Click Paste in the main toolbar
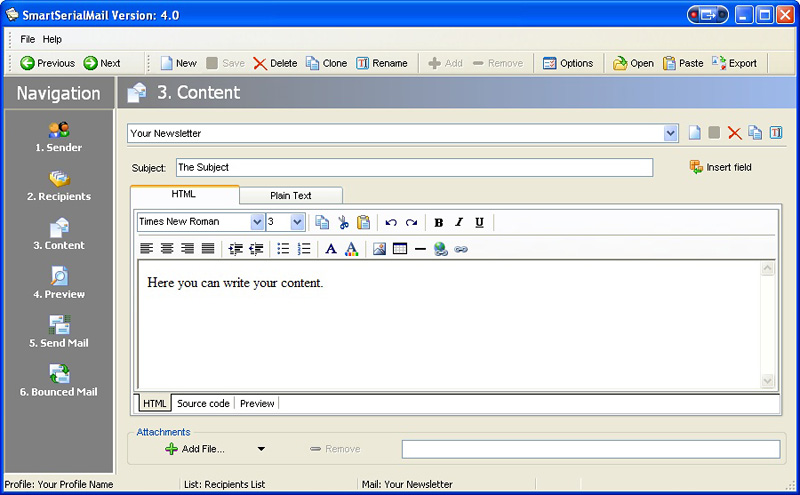The width and height of the screenshot is (800, 495). [683, 63]
